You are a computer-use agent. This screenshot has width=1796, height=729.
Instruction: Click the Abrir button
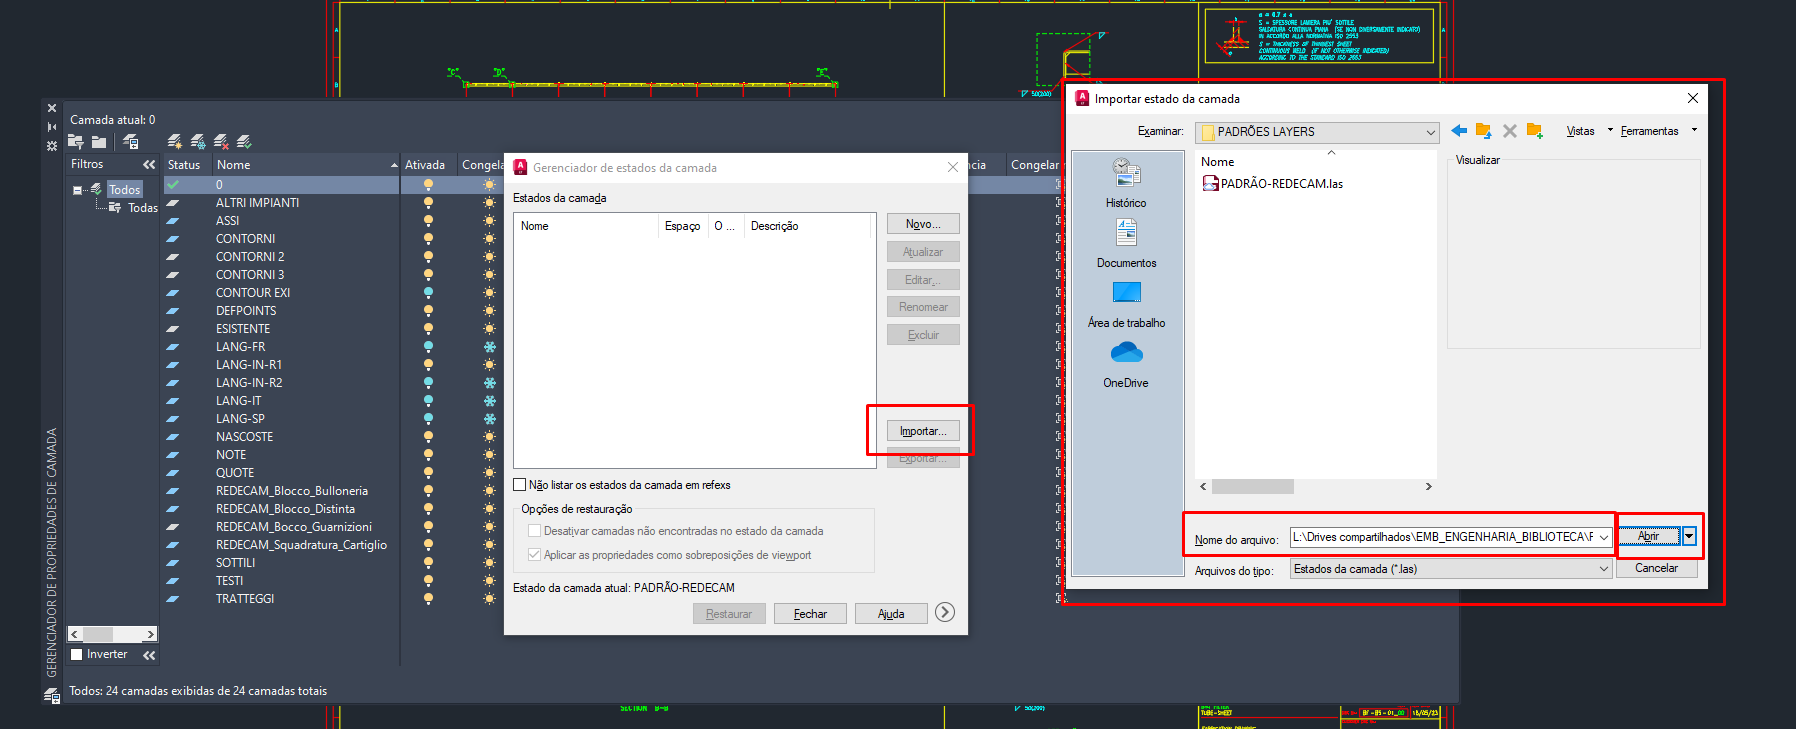click(x=1648, y=536)
